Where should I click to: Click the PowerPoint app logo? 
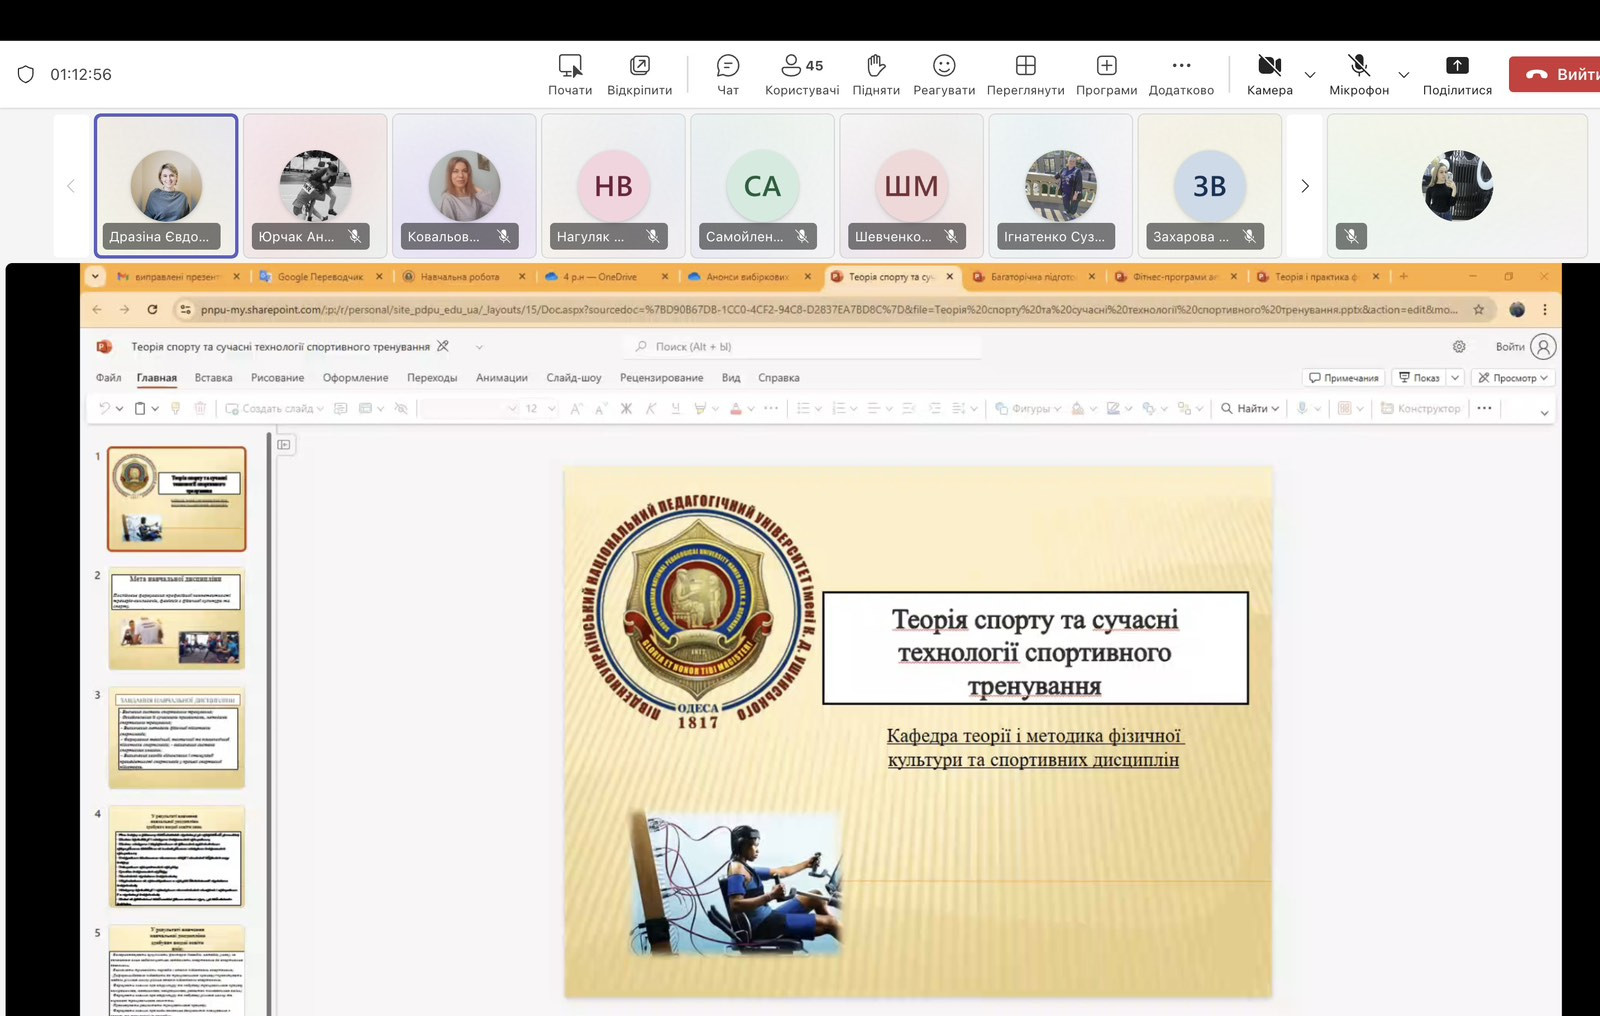click(104, 347)
